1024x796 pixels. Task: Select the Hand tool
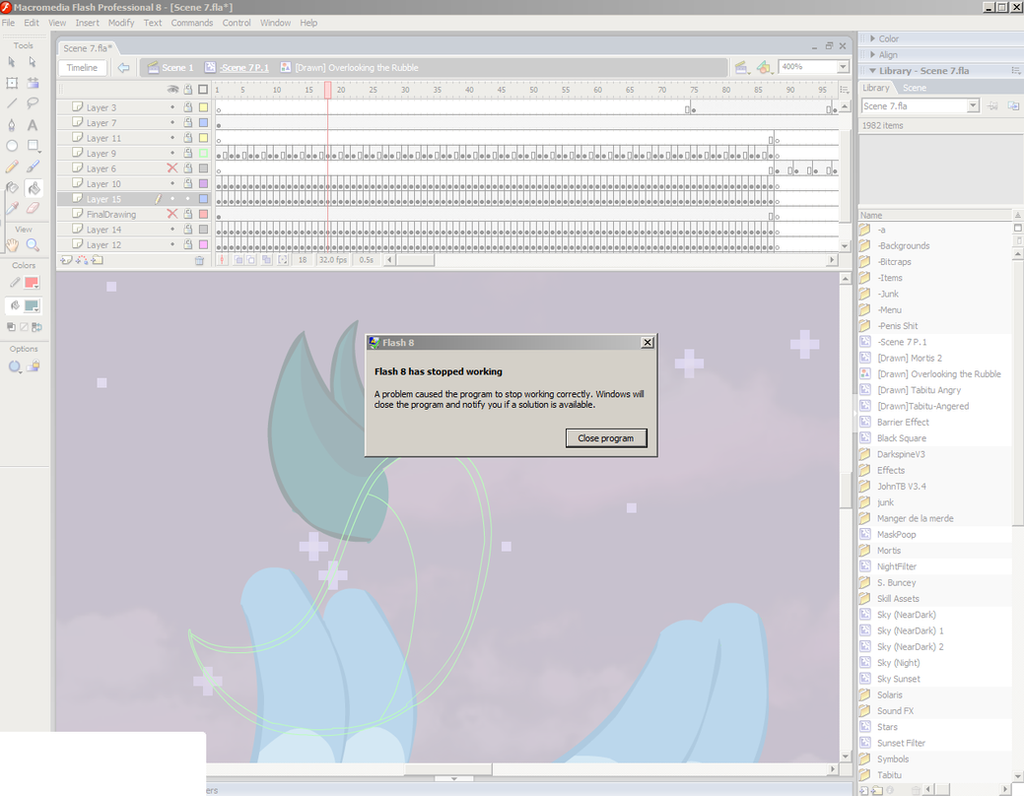pos(12,245)
